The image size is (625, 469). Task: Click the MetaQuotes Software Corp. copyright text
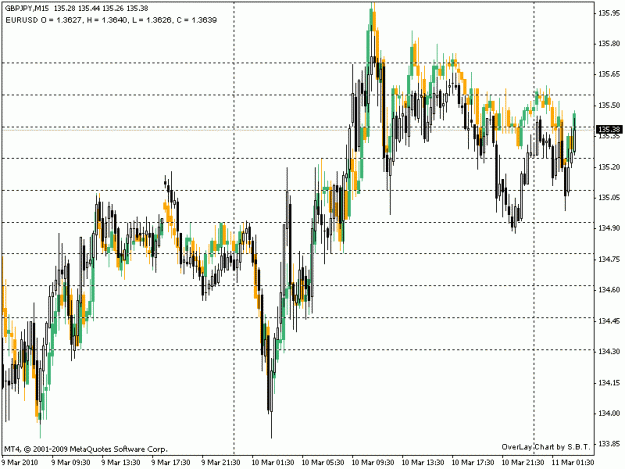pos(86,449)
